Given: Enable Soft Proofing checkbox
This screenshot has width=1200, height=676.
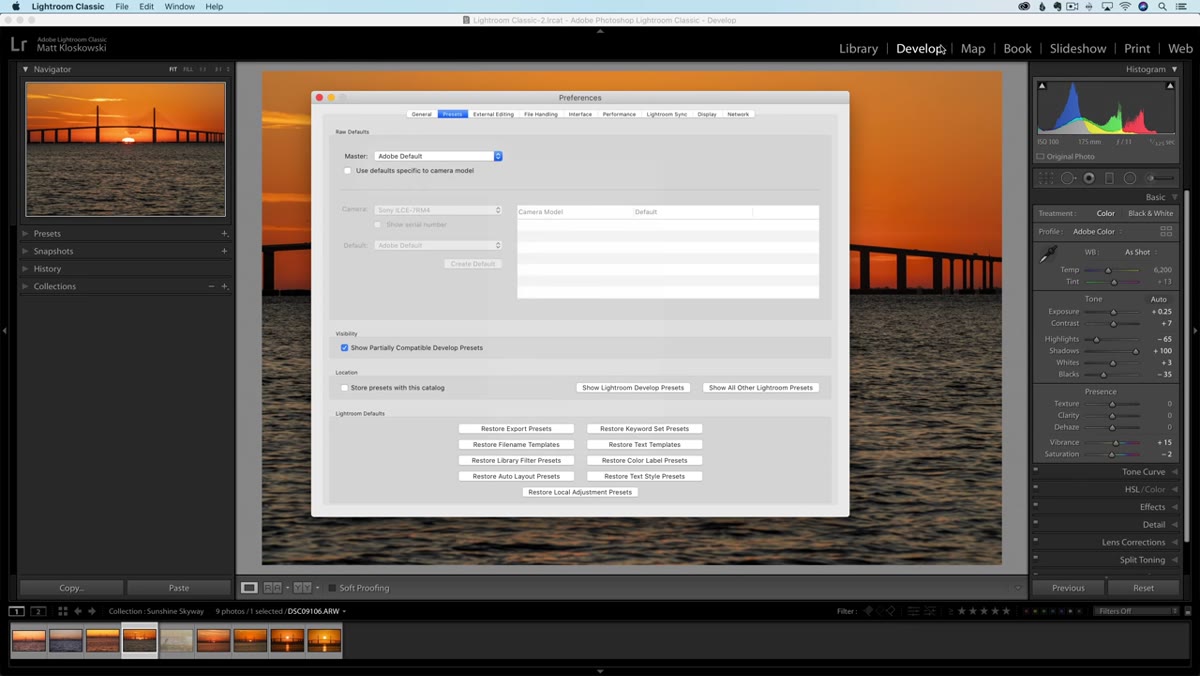Looking at the screenshot, I should [332, 588].
